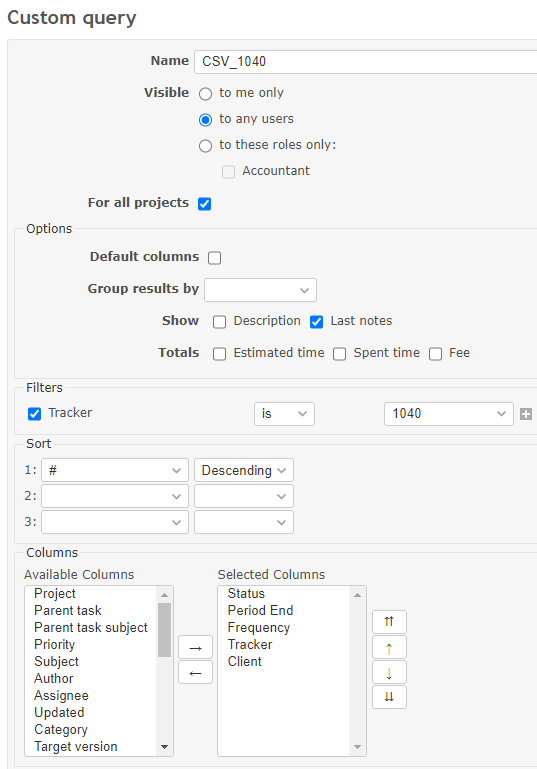
Task: Choose 'to these roles only' radio button
Action: [x=205, y=146]
